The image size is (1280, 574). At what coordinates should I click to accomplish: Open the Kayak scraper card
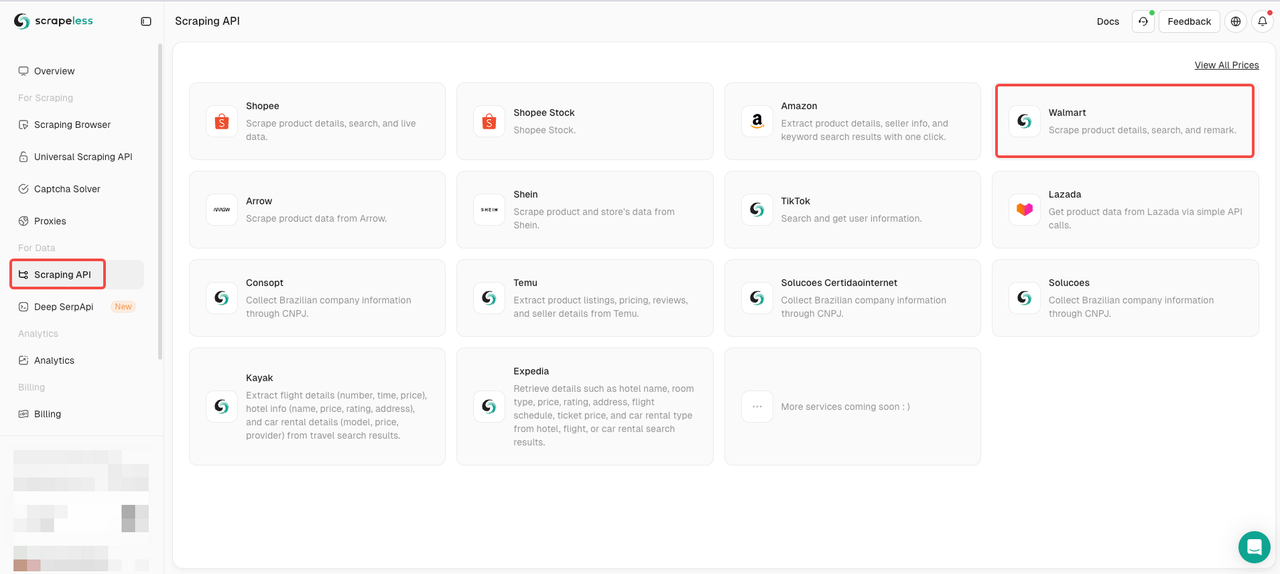(317, 406)
